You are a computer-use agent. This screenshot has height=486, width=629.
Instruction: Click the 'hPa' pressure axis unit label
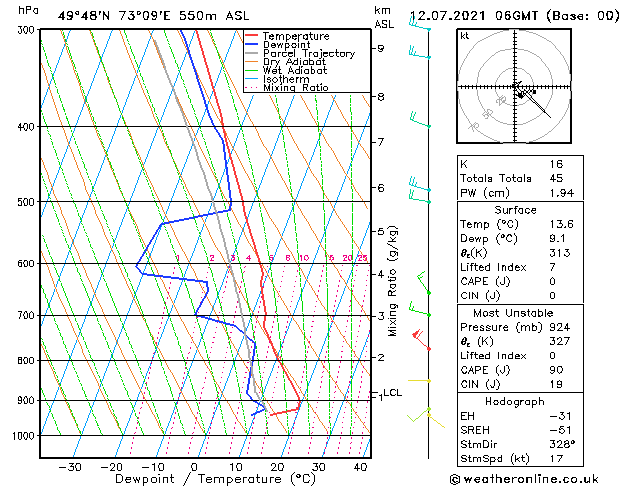28,10
